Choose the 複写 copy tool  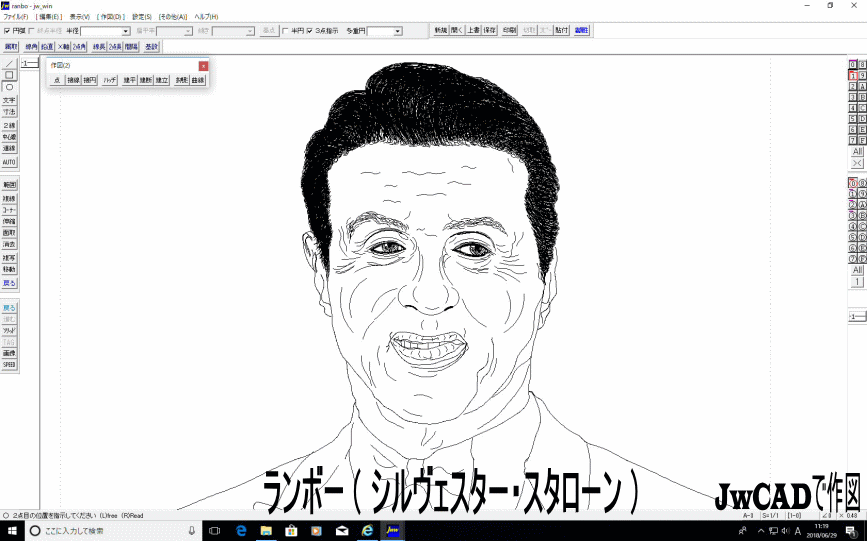(x=9, y=258)
